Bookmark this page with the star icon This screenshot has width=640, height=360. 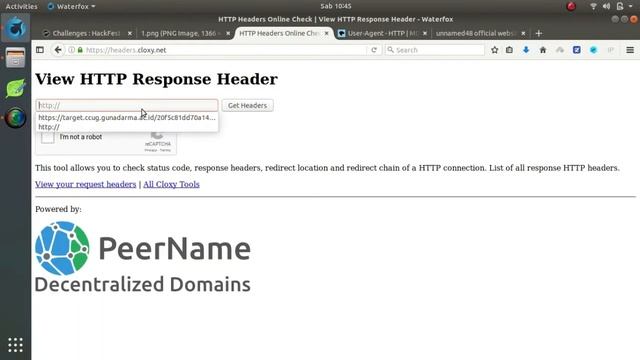click(x=495, y=50)
